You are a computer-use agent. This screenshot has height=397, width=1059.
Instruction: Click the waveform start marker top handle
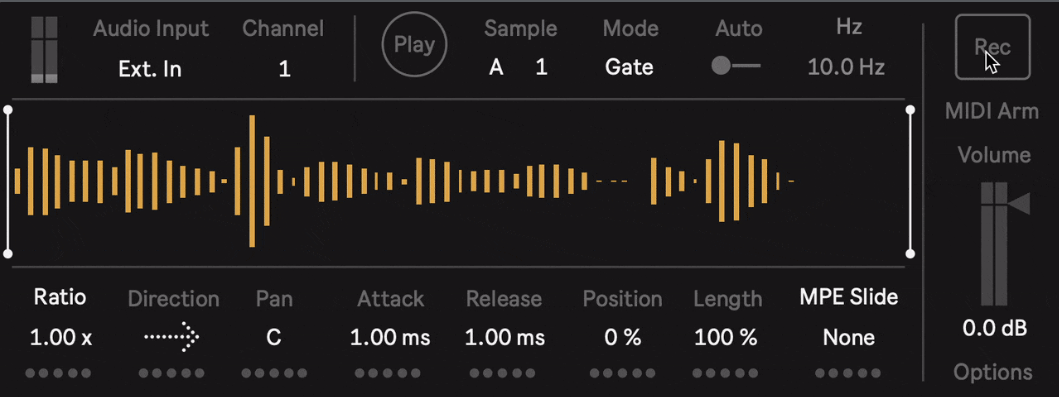point(7,109)
